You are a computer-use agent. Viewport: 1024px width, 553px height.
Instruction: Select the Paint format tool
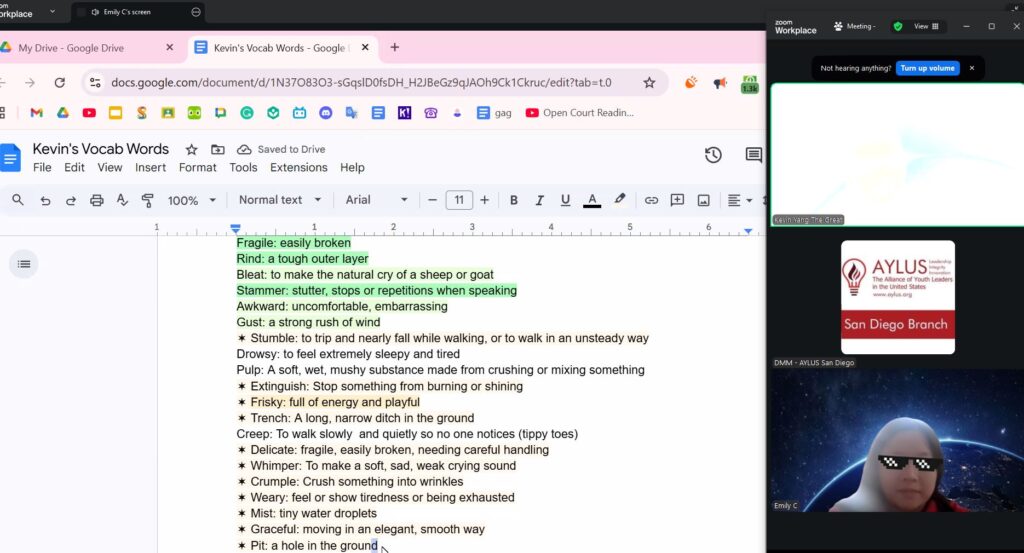click(148, 200)
